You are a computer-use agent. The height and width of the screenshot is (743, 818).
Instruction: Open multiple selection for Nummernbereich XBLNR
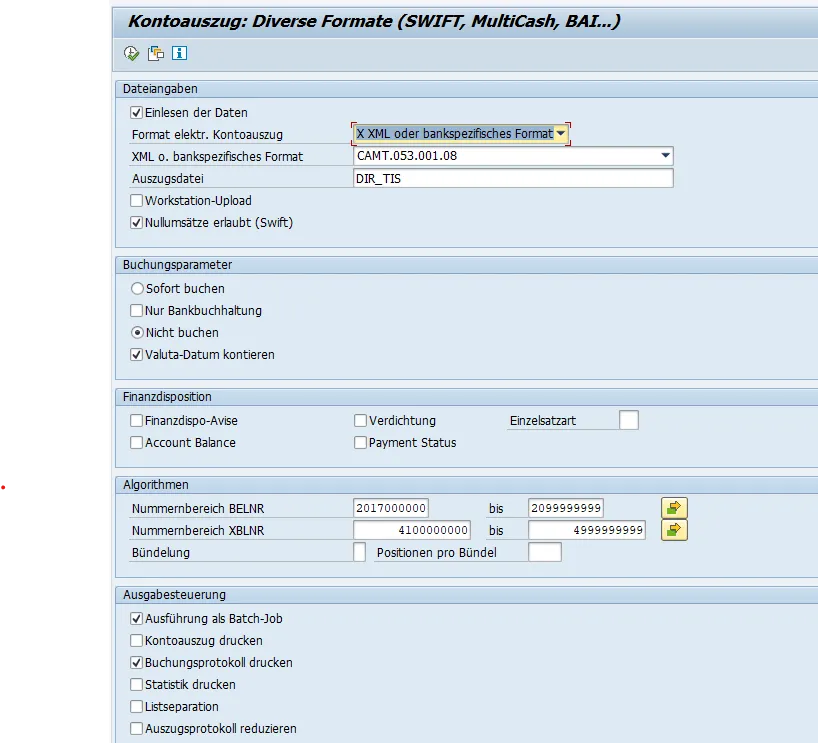coord(674,530)
